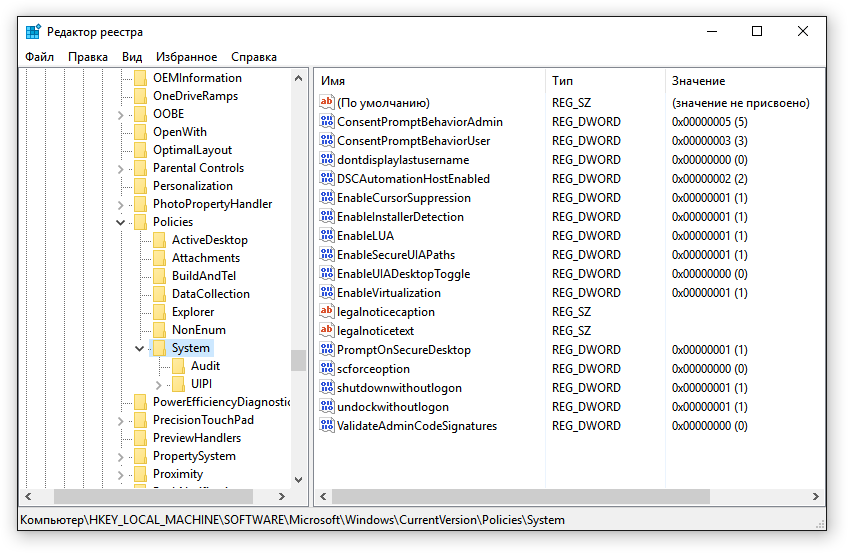Expand the UIPI key

(x=158, y=385)
